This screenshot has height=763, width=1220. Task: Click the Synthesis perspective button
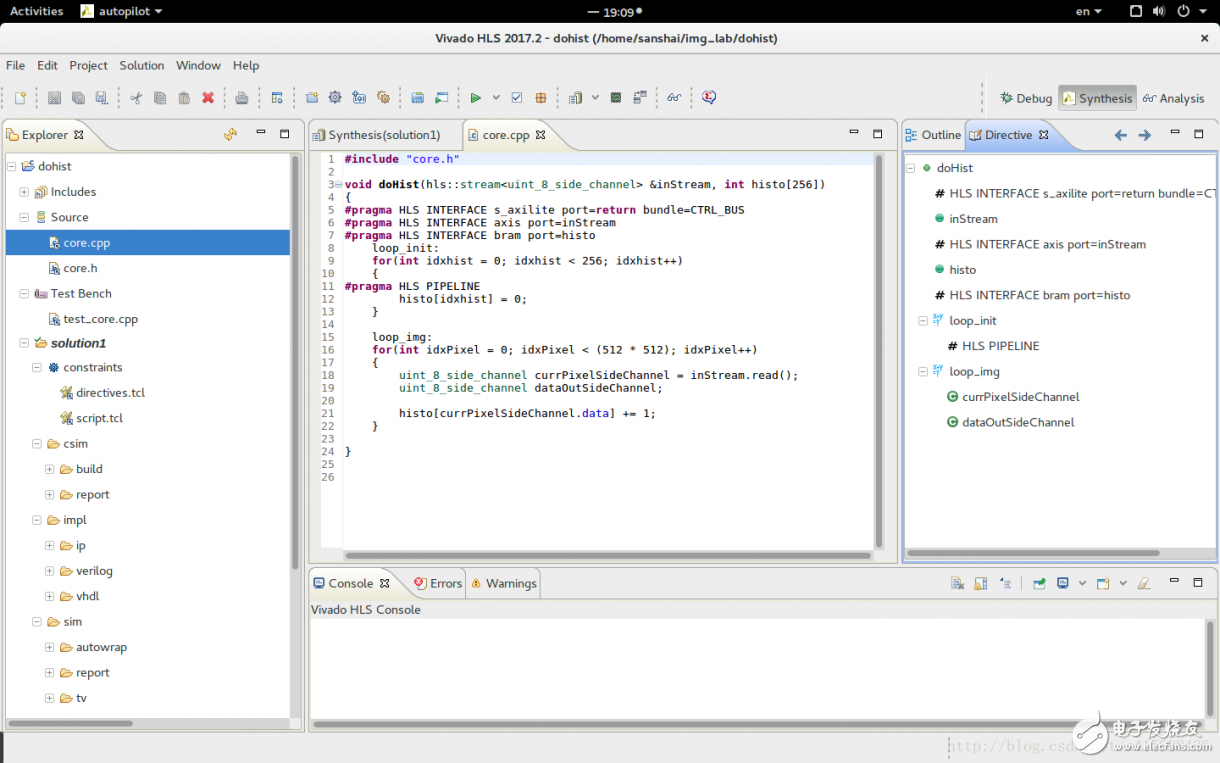(x=1097, y=98)
